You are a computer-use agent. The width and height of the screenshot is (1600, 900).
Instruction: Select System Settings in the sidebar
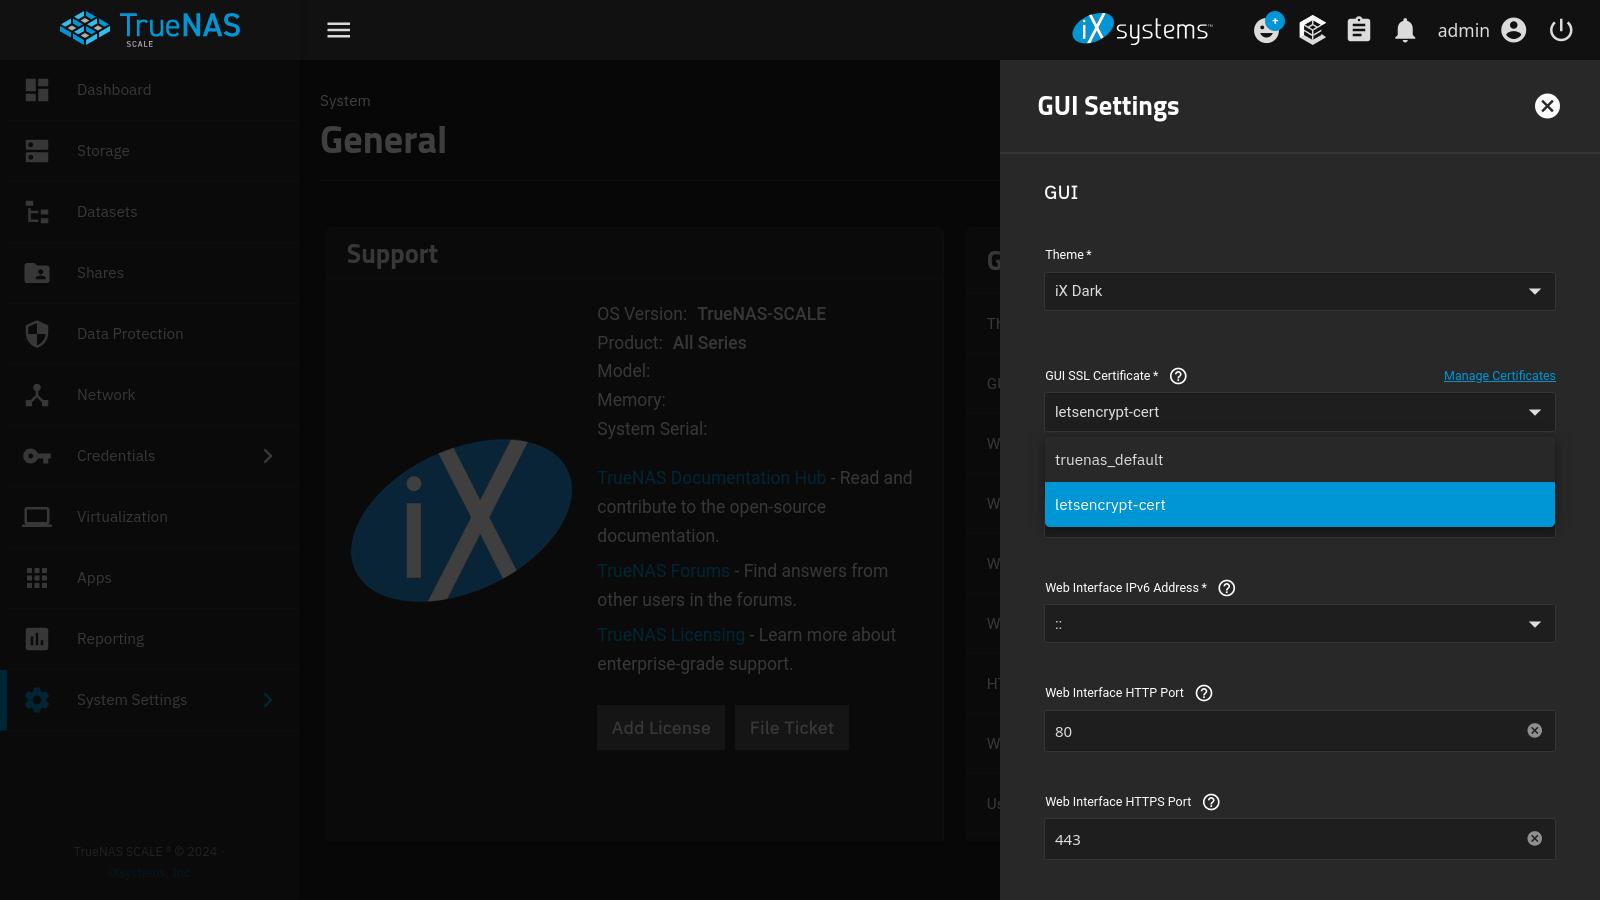131,699
